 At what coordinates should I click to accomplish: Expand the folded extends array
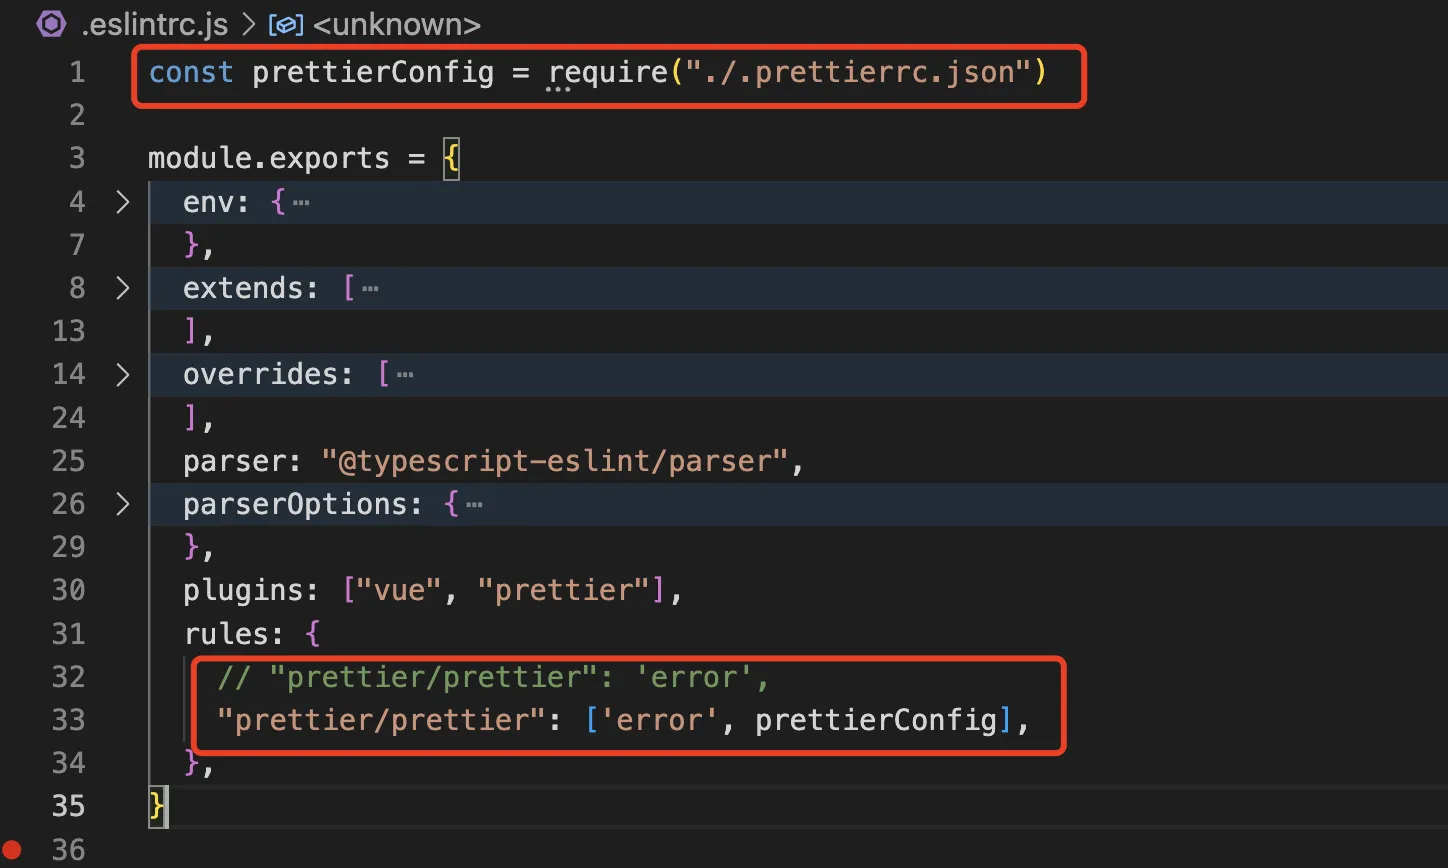(x=123, y=288)
